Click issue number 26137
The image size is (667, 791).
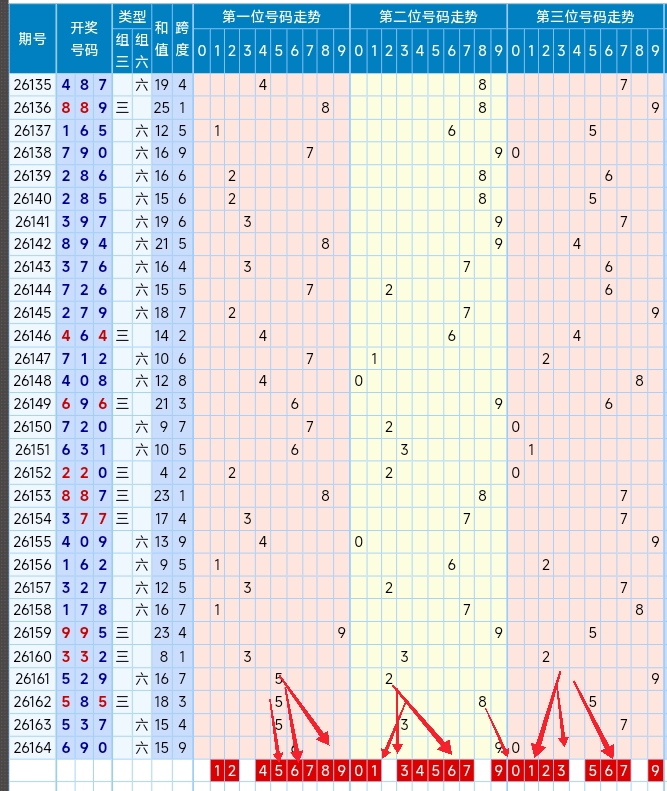pos(33,131)
